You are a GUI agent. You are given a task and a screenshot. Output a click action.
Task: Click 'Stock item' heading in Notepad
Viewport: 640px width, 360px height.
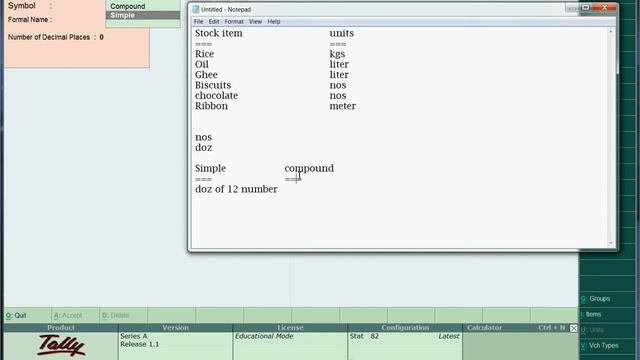pos(218,33)
